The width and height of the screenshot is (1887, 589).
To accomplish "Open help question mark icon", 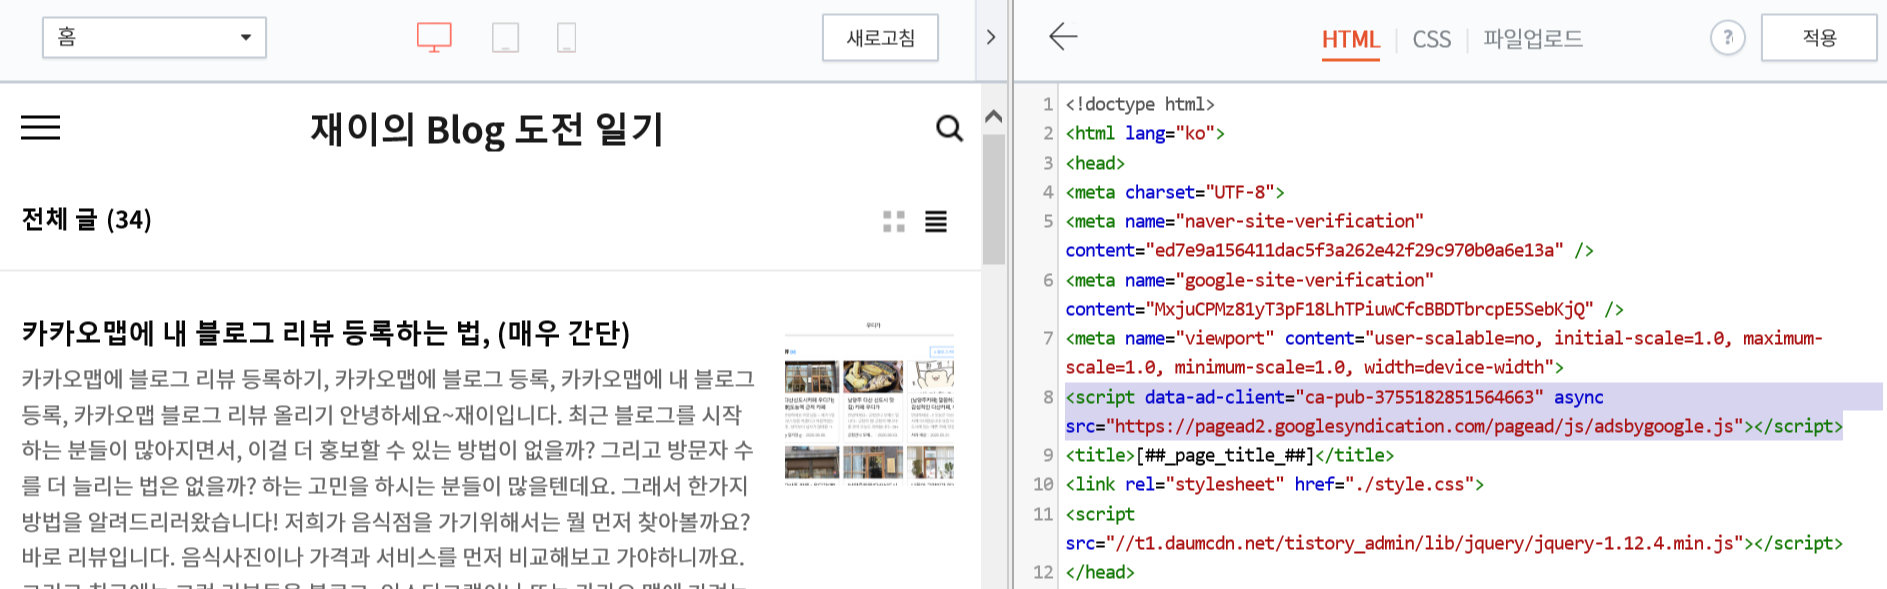I will (x=1727, y=38).
